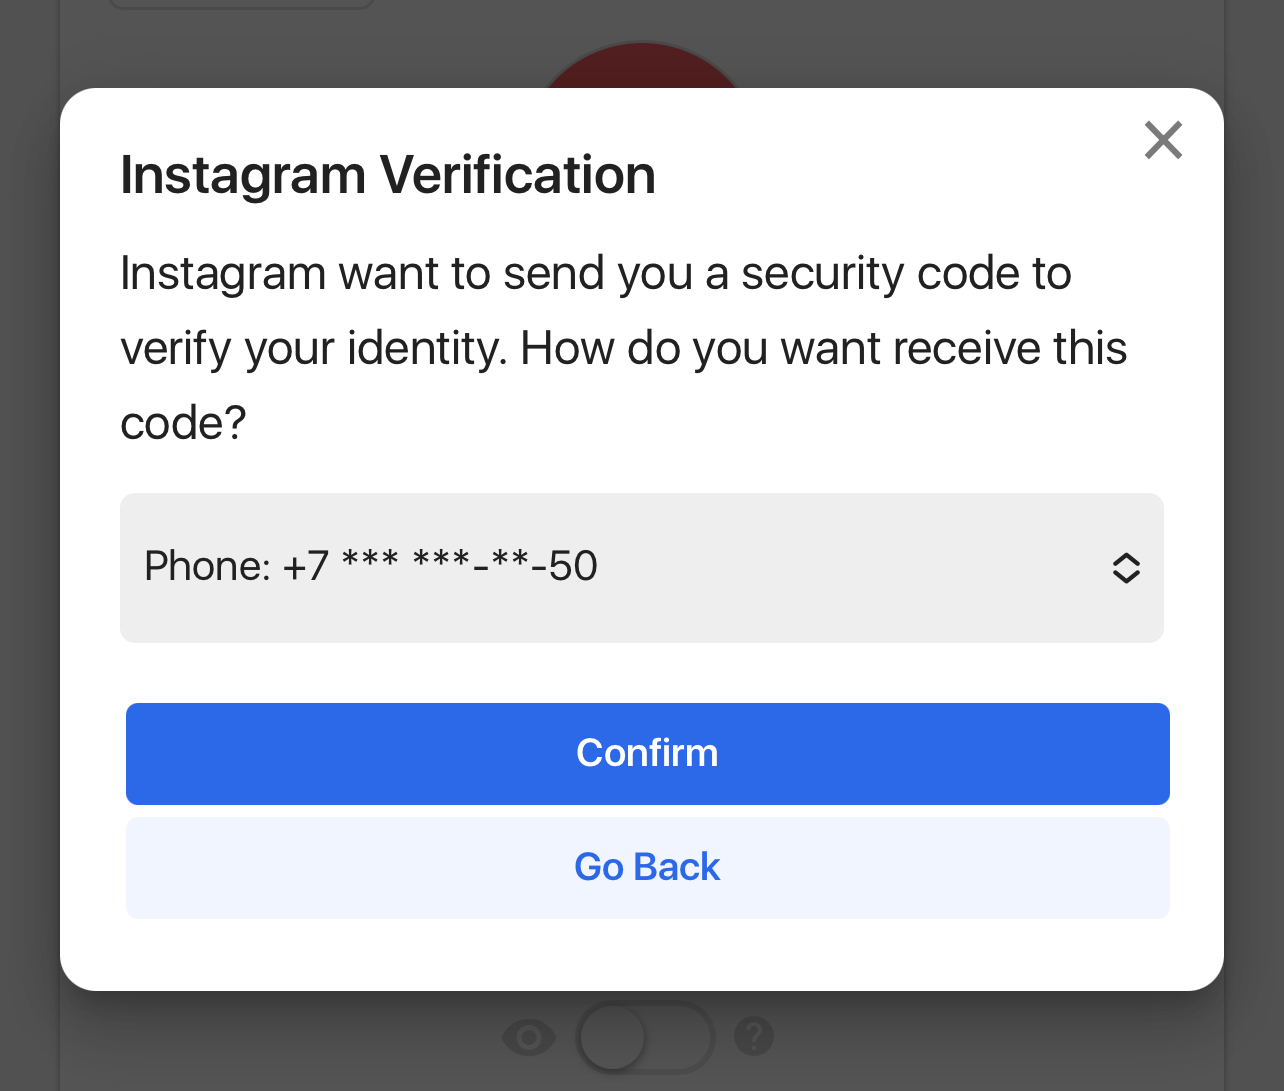1284x1091 pixels.
Task: Click the "code?" line of the message
Action: 183,423
